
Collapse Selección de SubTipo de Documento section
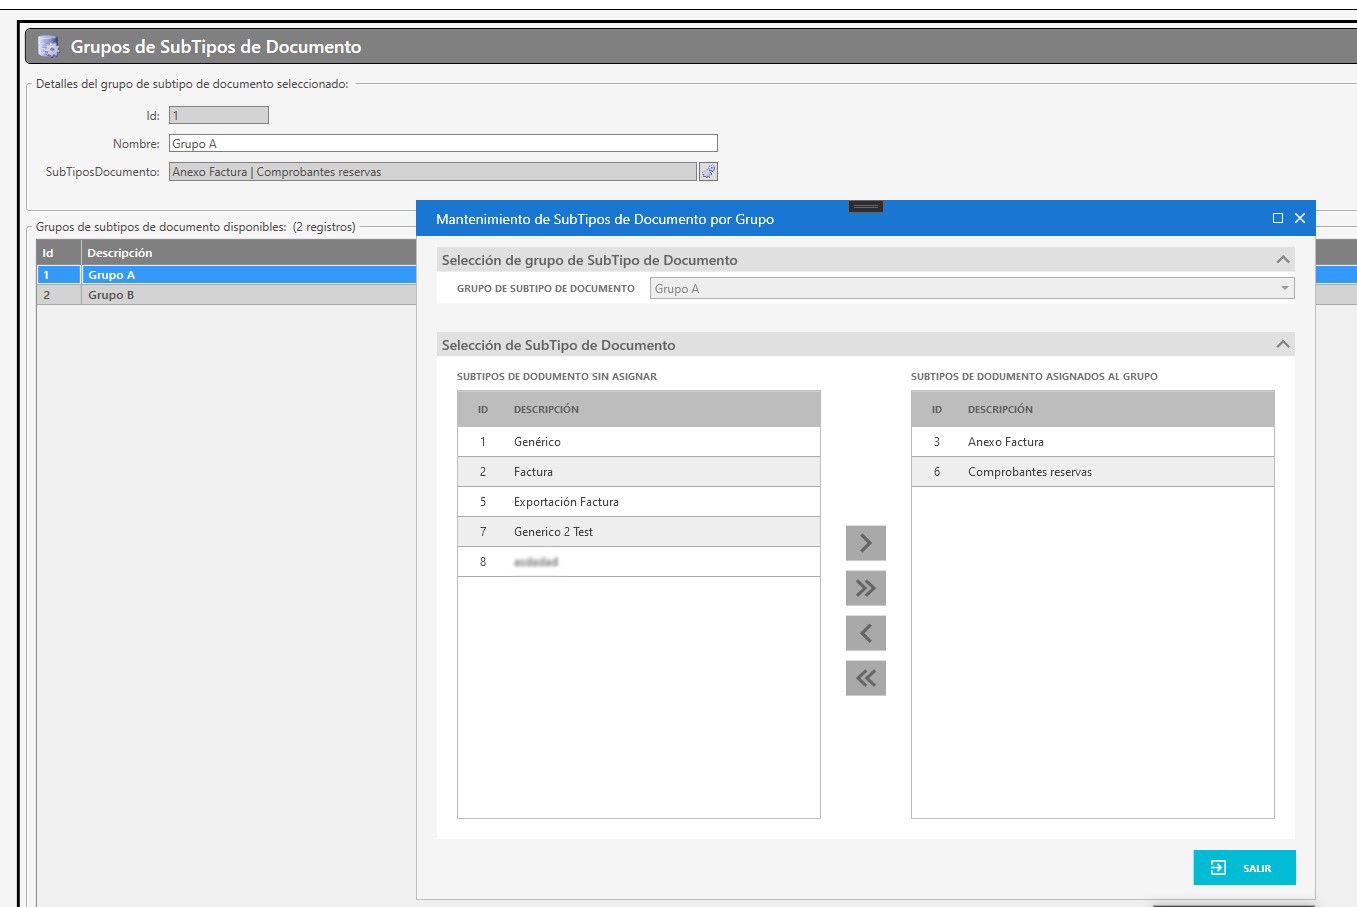1283,345
